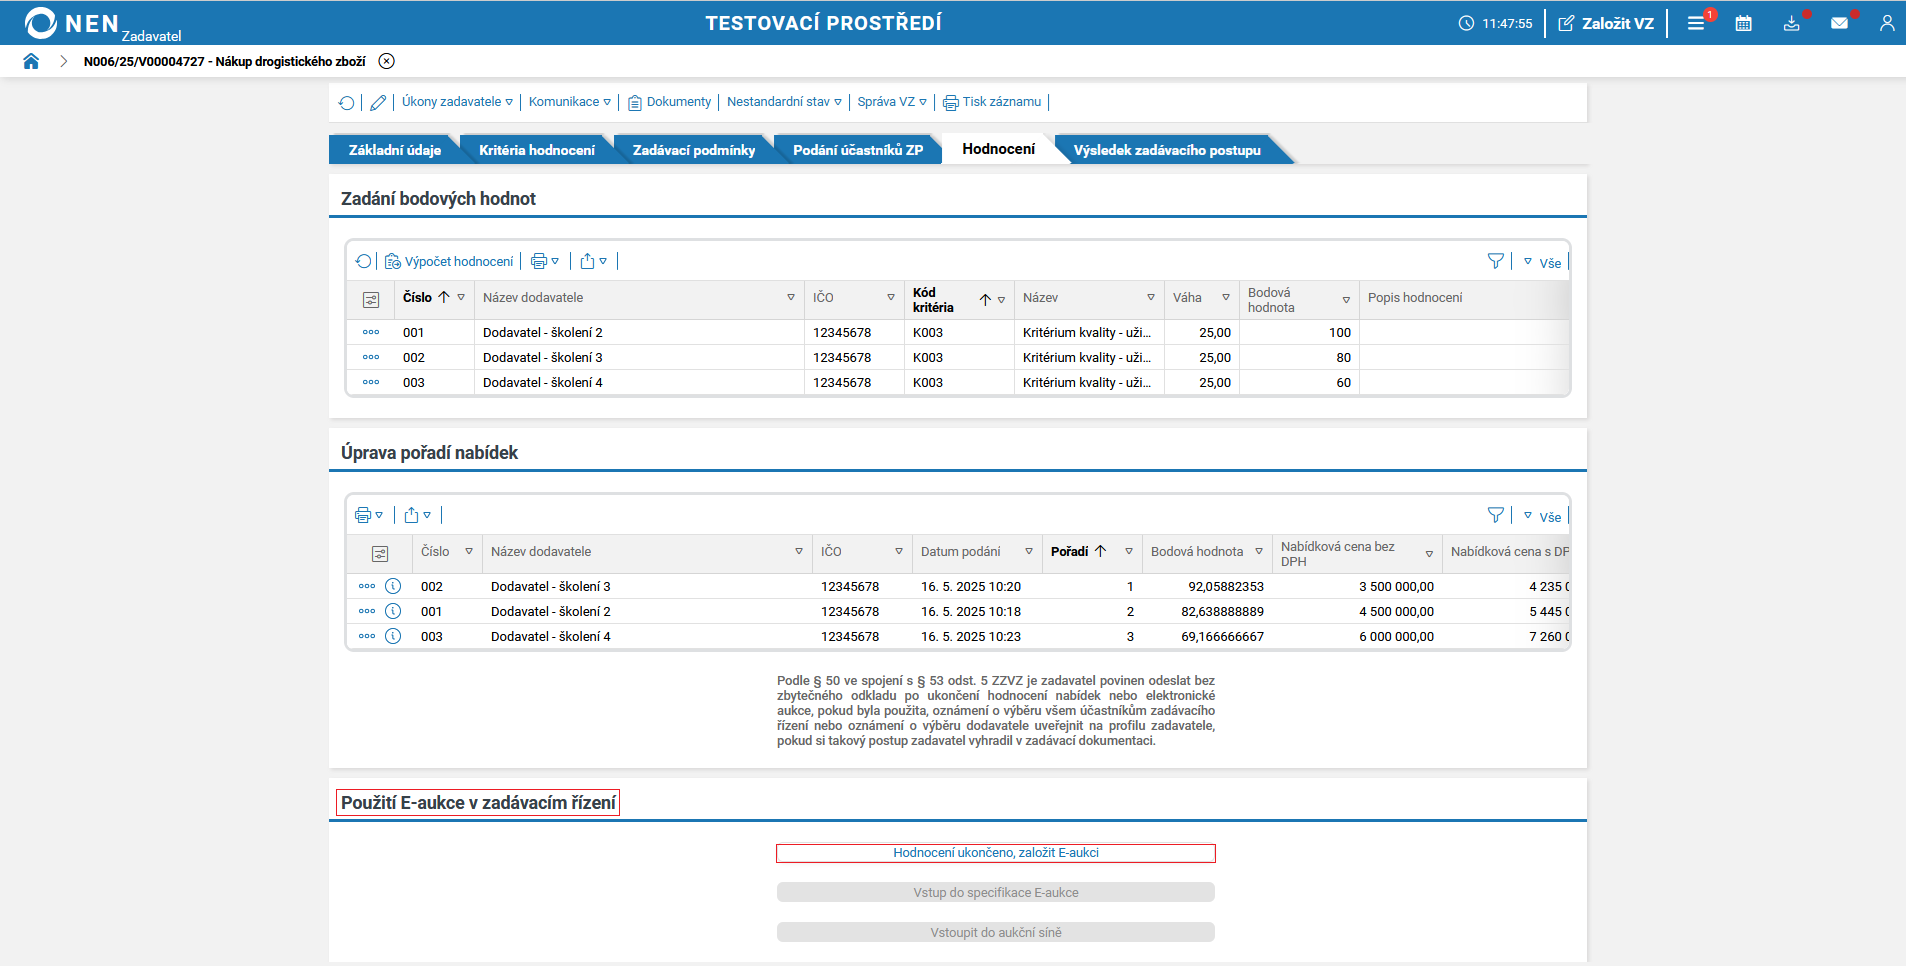Click the download icon in header
This screenshot has width=1906, height=966.
pos(1791,23)
